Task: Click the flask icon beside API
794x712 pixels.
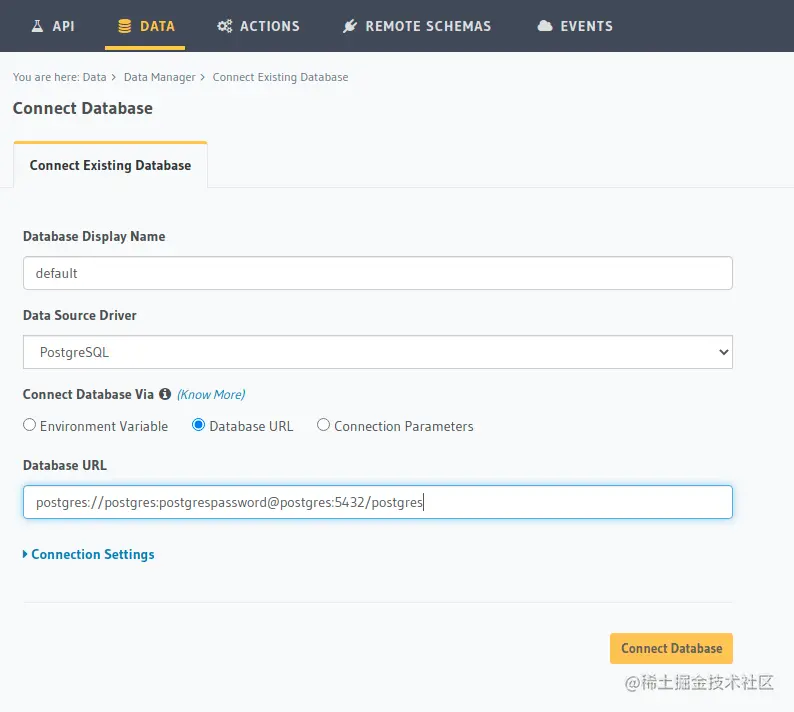Action: pos(37,26)
